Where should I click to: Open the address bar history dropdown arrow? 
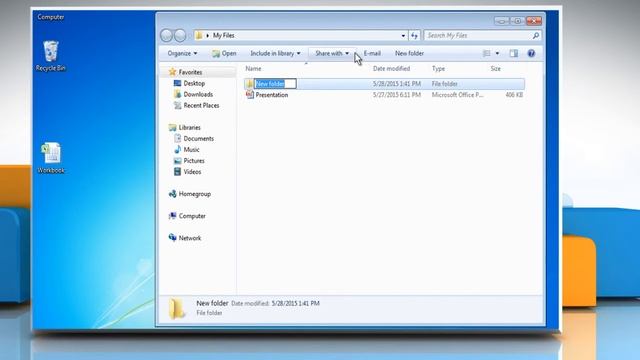pos(403,36)
